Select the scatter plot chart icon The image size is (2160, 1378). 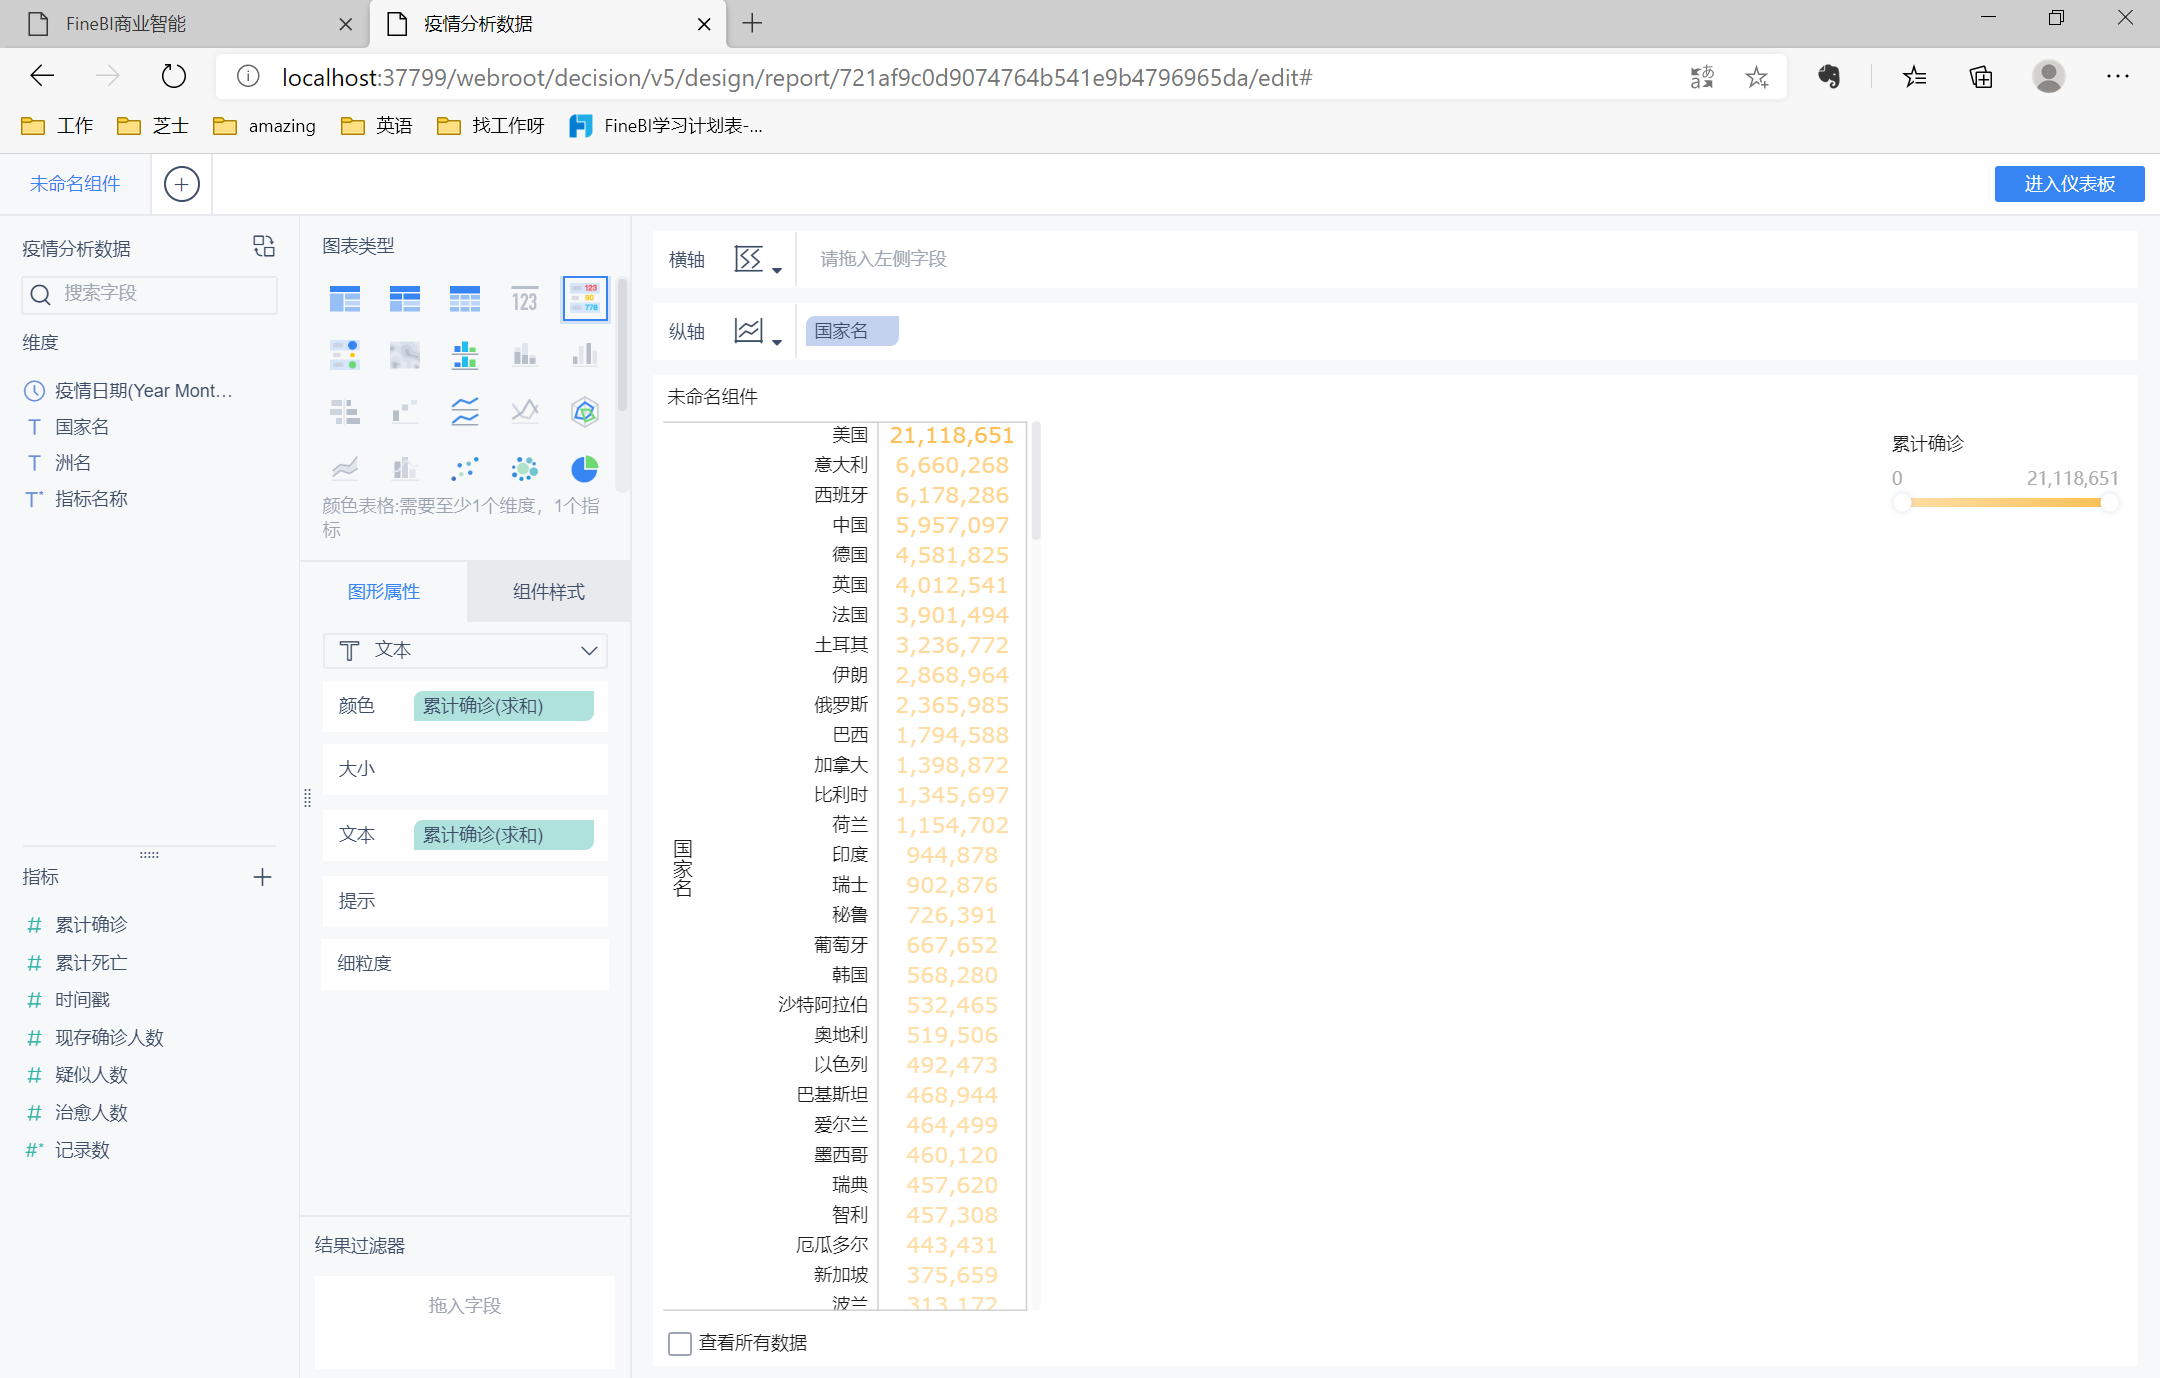pyautogui.click(x=465, y=468)
